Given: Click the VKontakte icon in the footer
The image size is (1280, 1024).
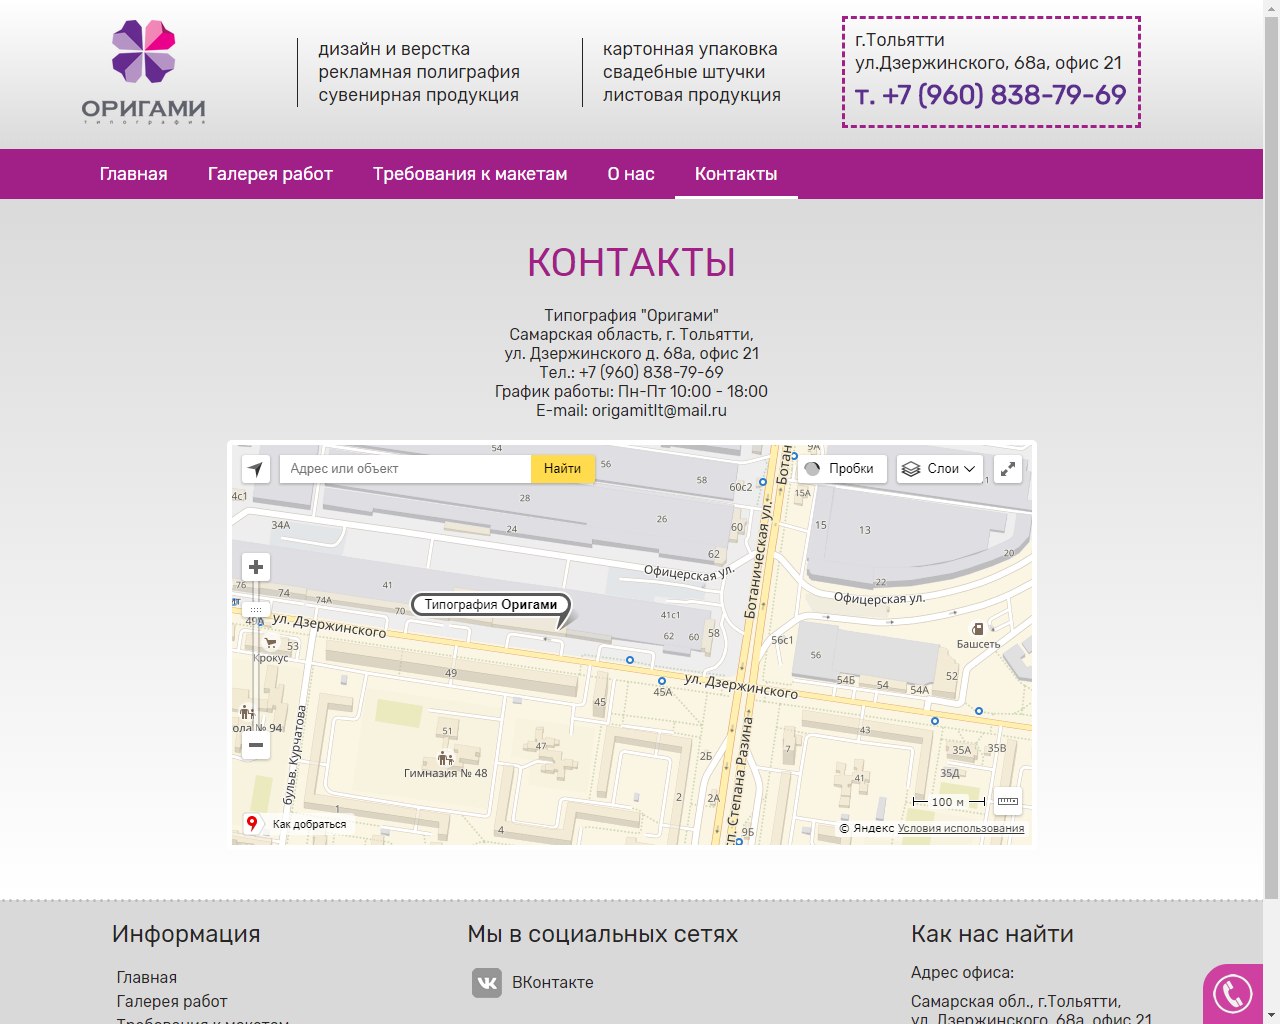Looking at the screenshot, I should [x=487, y=983].
